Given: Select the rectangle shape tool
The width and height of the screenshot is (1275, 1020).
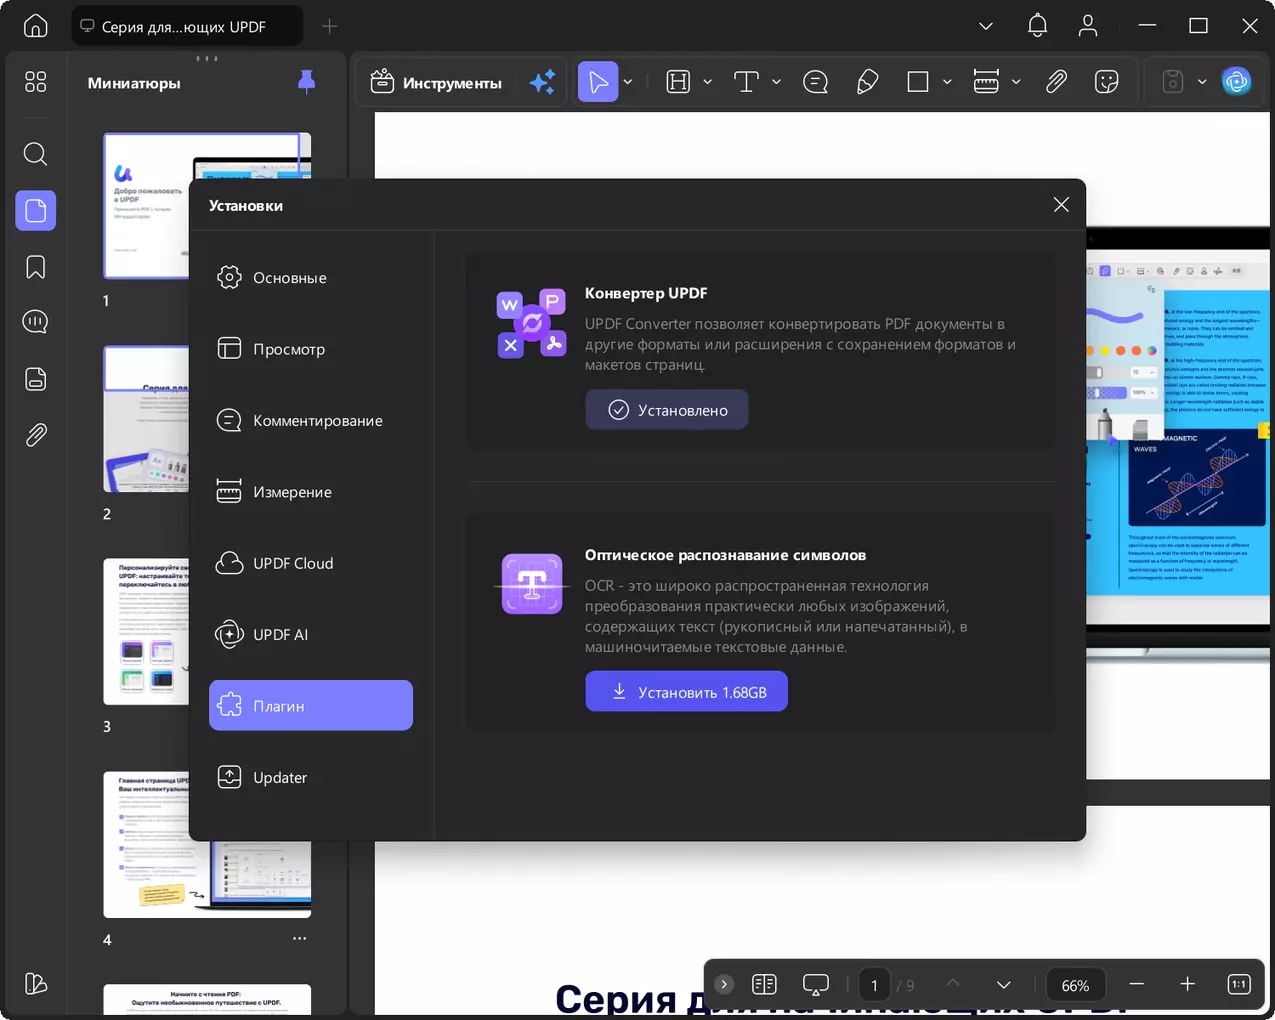Looking at the screenshot, I should coord(918,82).
